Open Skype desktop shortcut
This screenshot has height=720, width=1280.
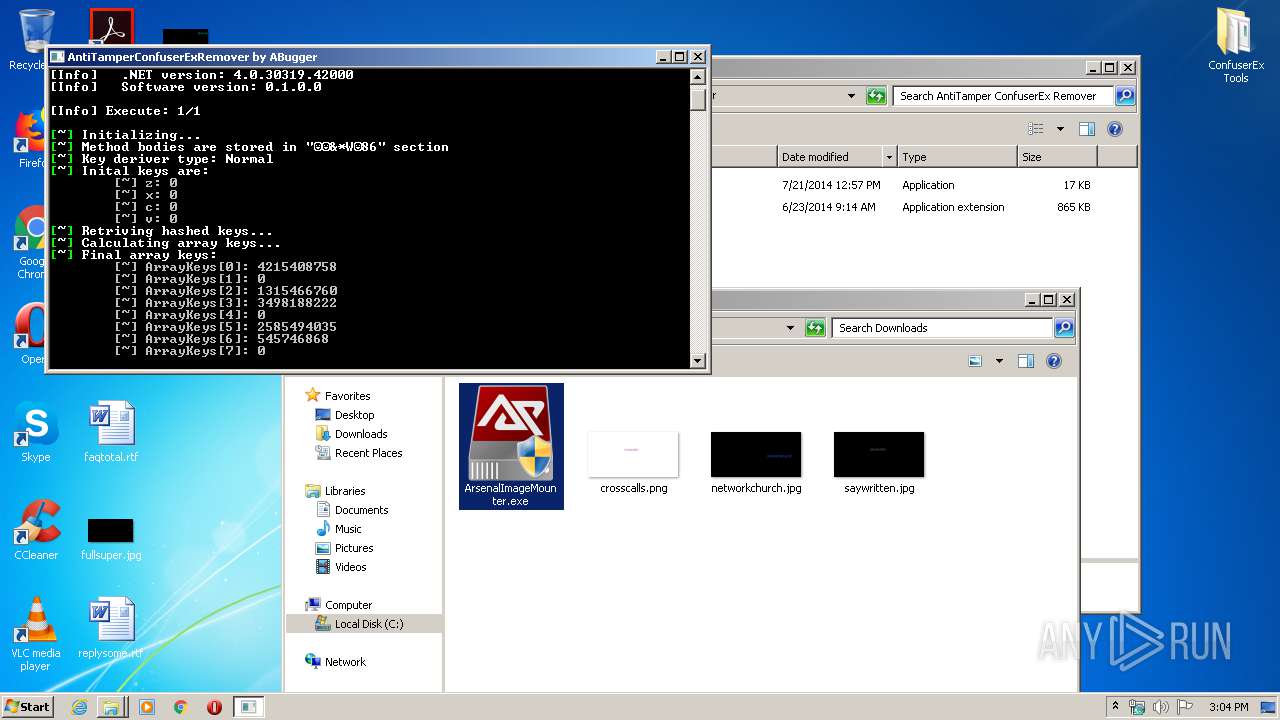(x=36, y=432)
